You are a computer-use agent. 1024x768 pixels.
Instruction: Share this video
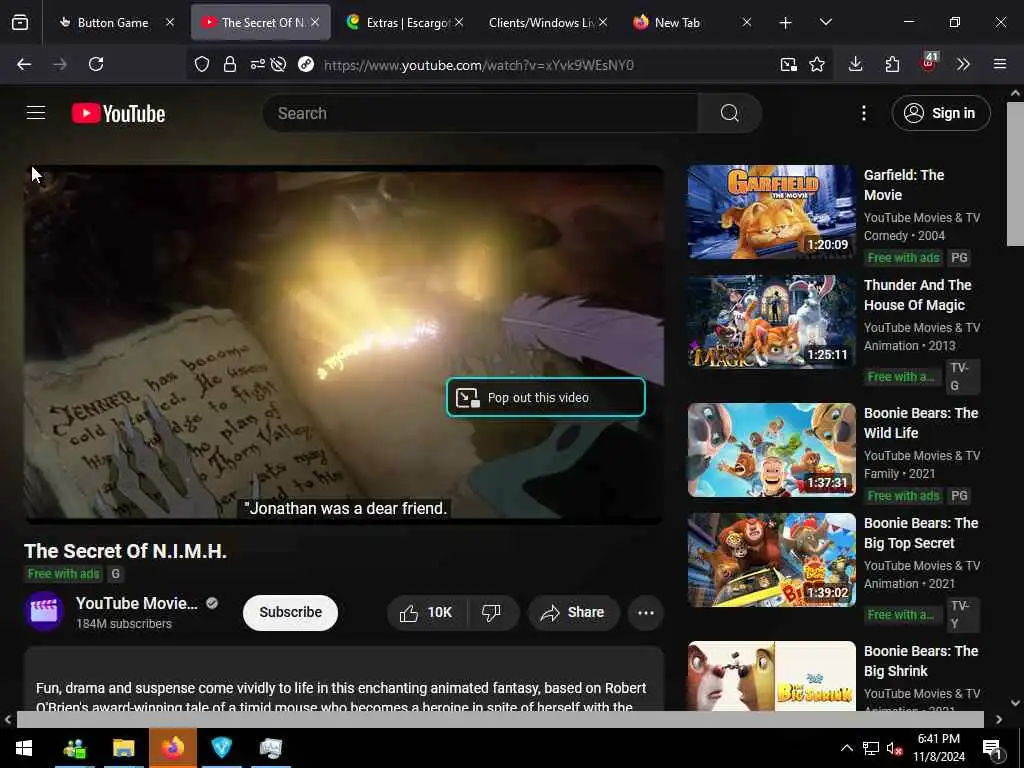point(573,613)
